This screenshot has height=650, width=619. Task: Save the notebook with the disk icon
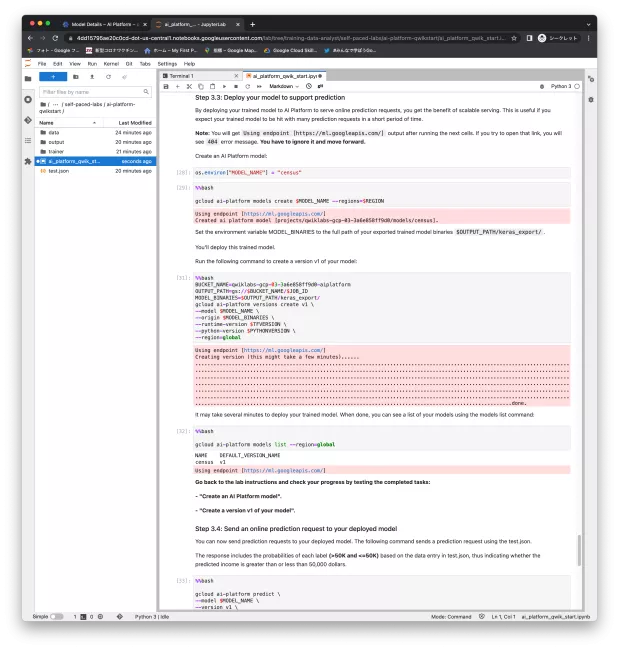click(x=166, y=86)
